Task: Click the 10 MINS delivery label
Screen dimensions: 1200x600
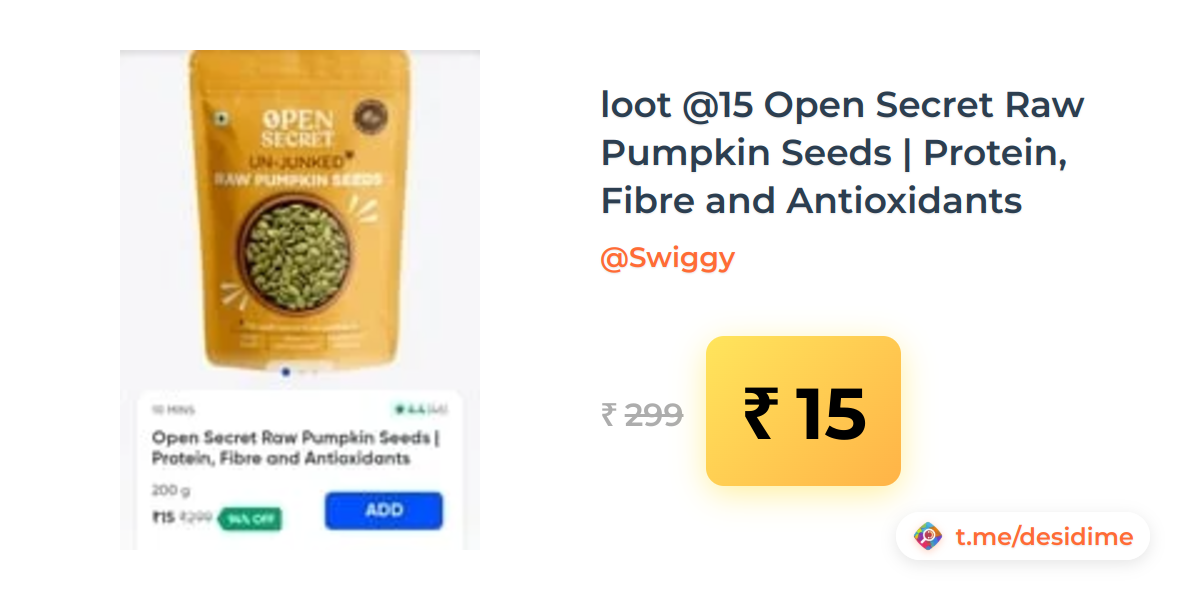Action: click(173, 410)
